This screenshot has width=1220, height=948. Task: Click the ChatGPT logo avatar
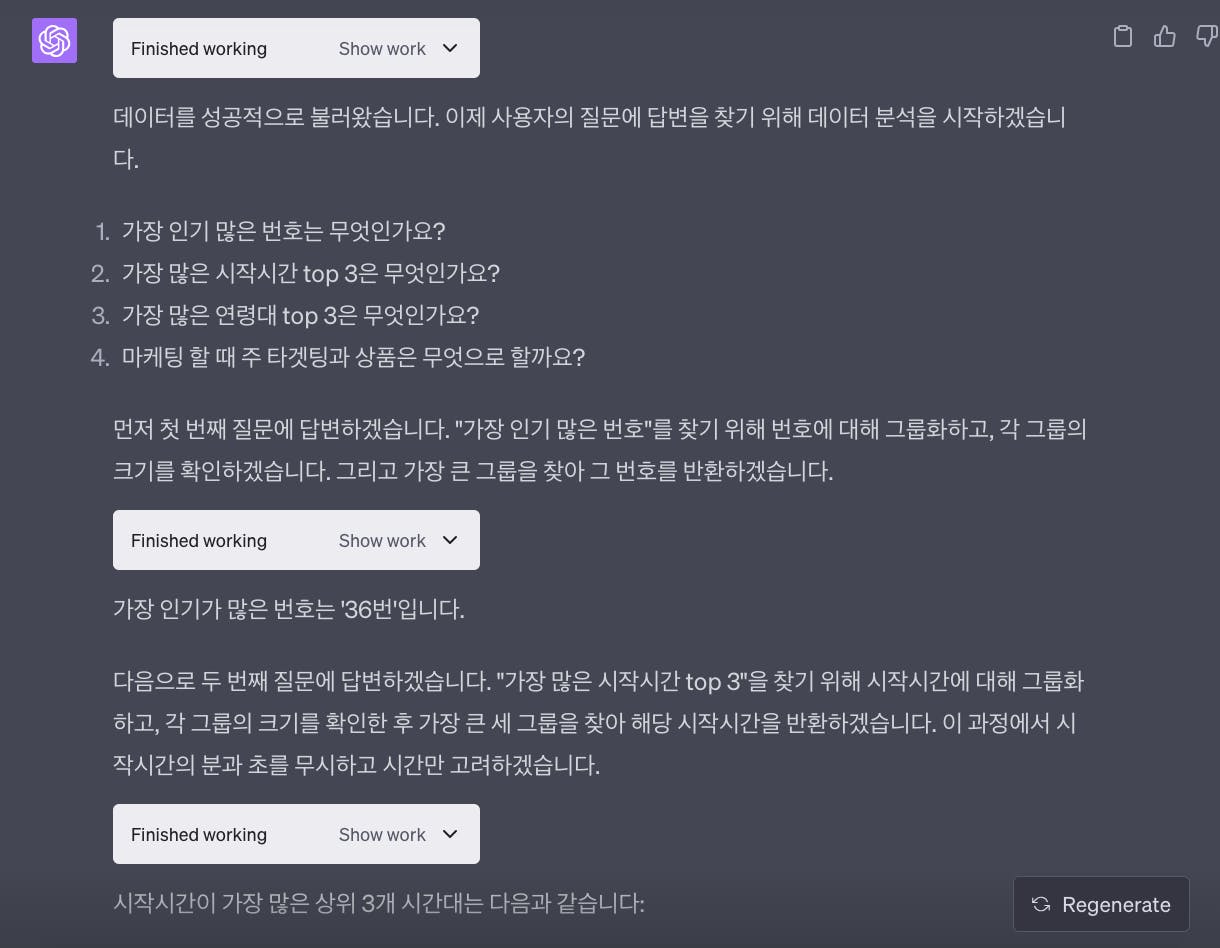pos(54,41)
